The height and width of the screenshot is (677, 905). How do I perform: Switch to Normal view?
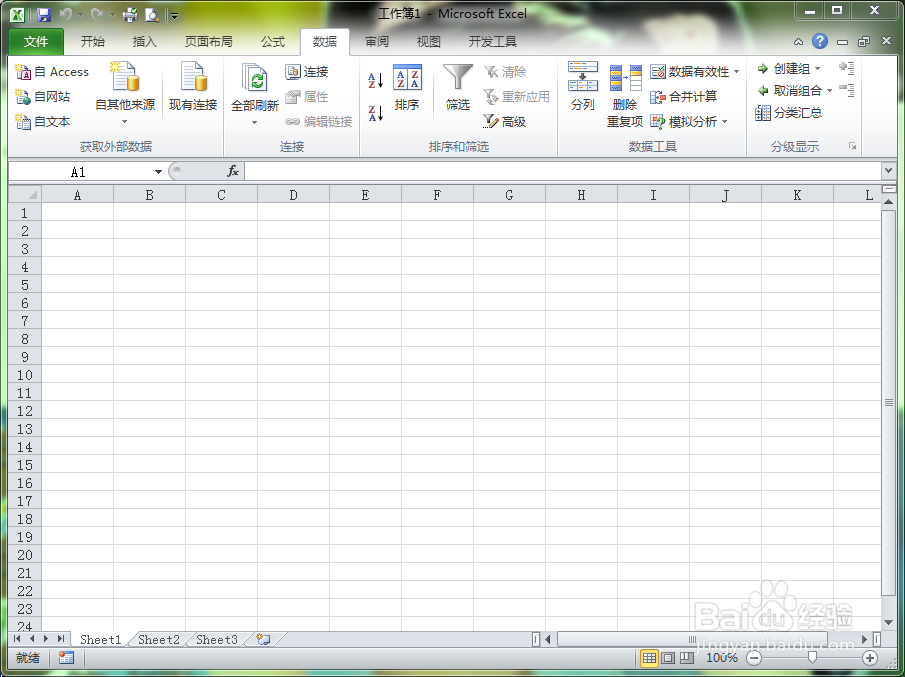(649, 658)
